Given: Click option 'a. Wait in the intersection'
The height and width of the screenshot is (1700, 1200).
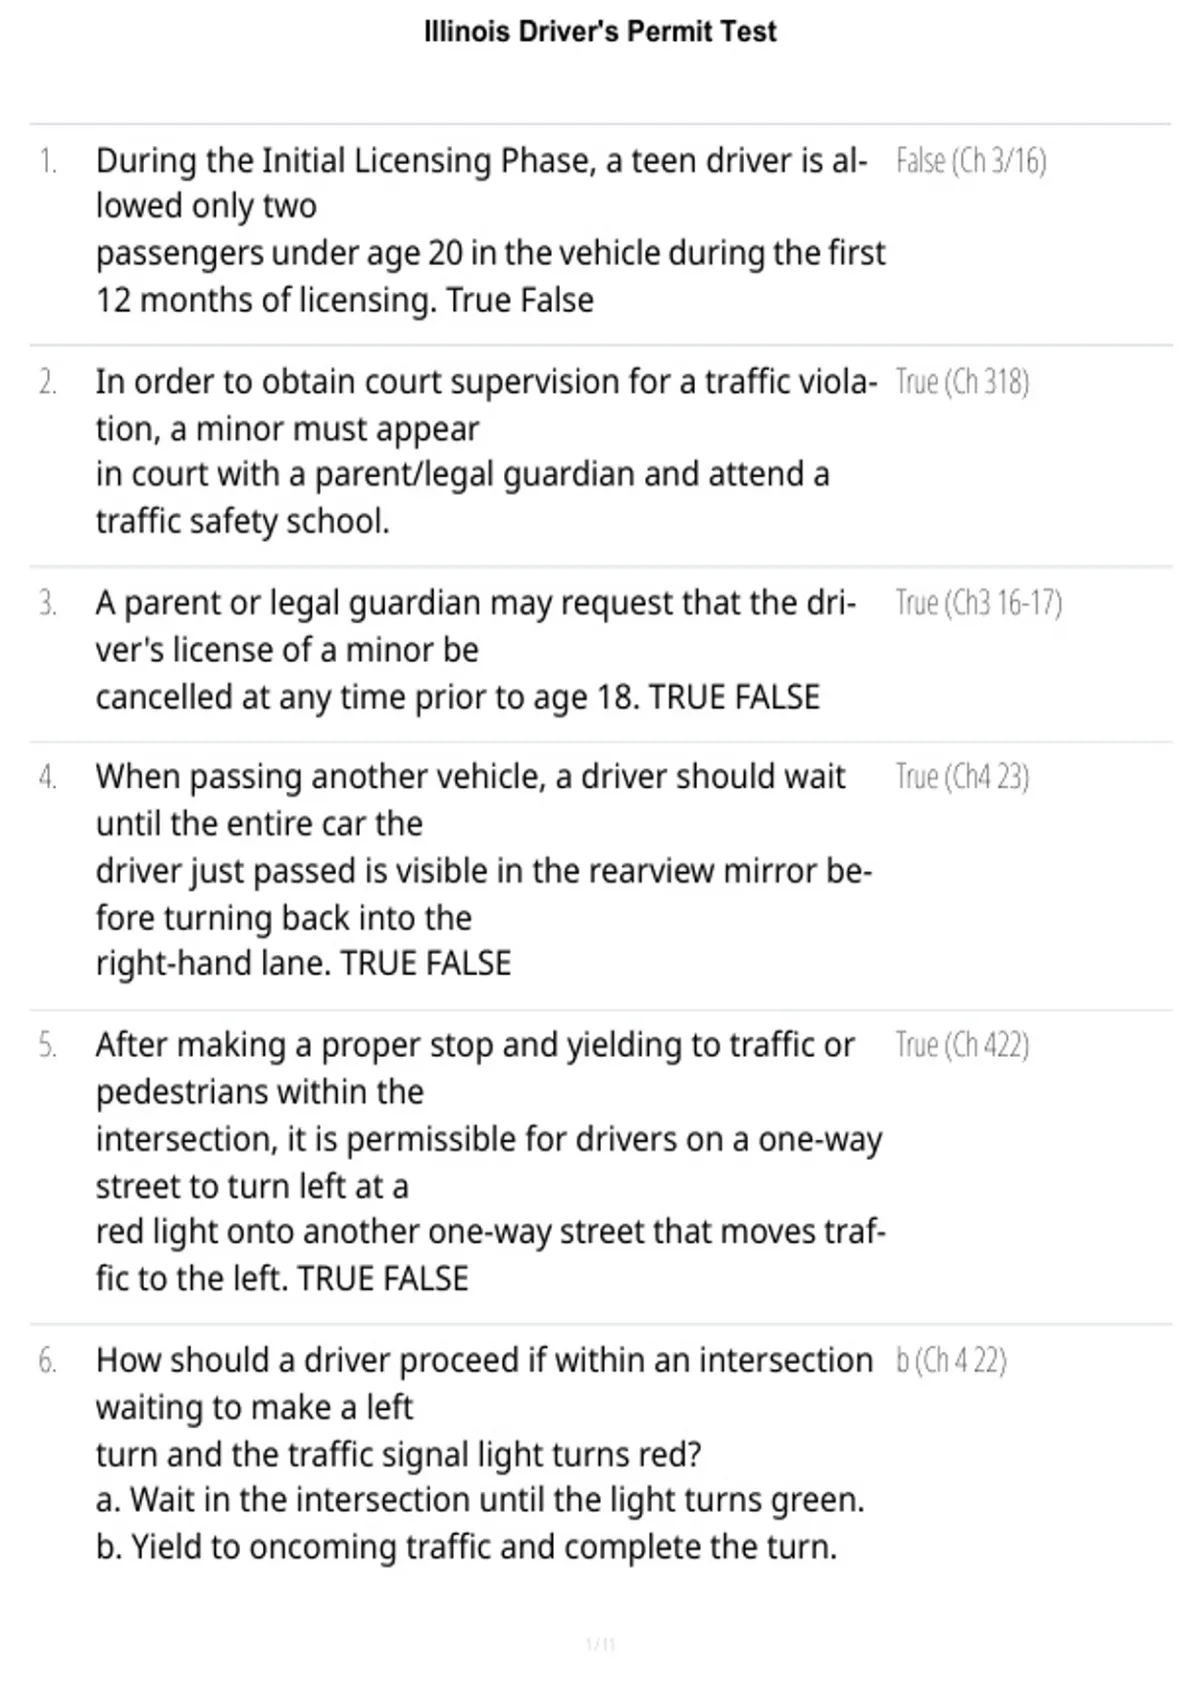Looking at the screenshot, I should [480, 1500].
